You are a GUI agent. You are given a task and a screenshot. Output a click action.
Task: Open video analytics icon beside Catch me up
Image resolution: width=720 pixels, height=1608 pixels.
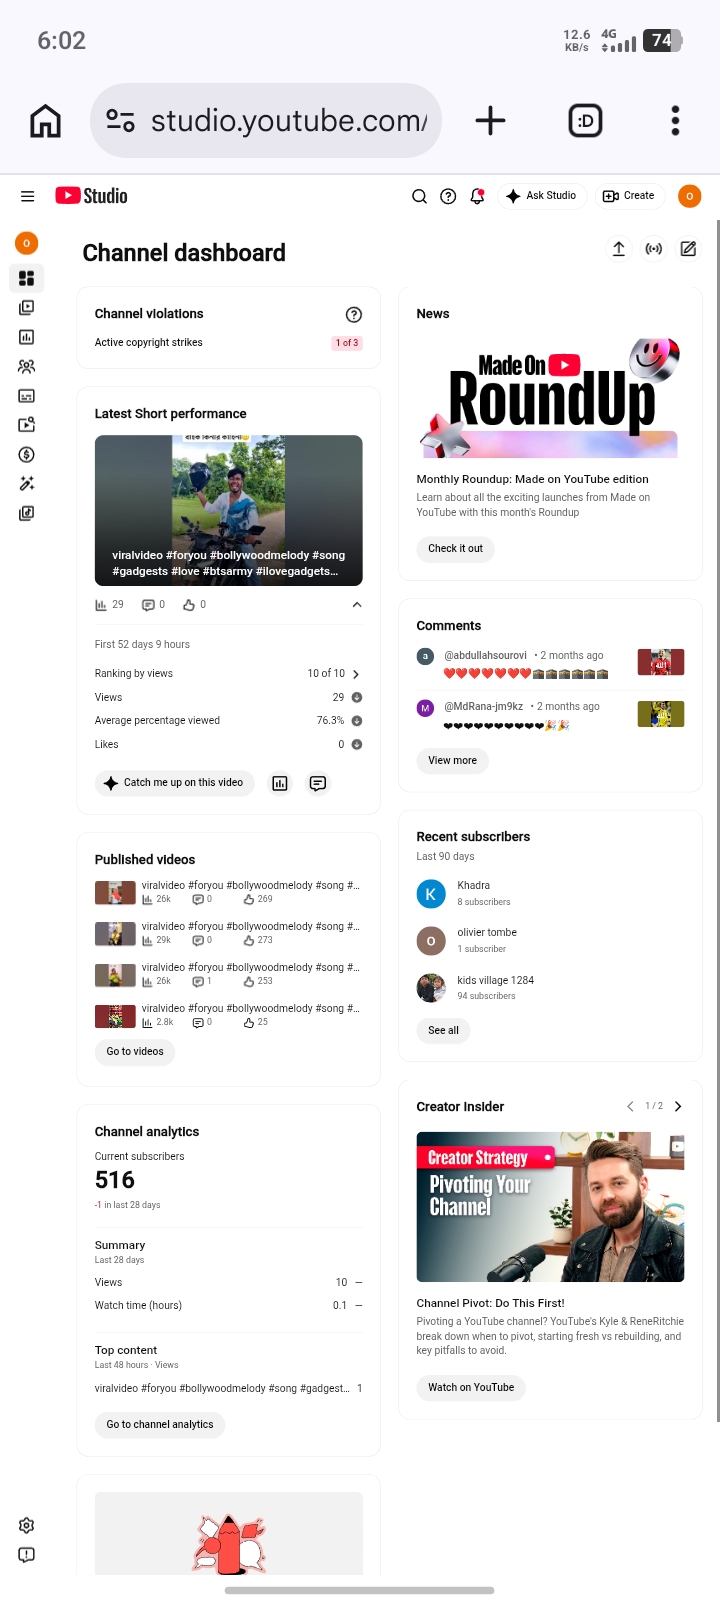(x=280, y=783)
